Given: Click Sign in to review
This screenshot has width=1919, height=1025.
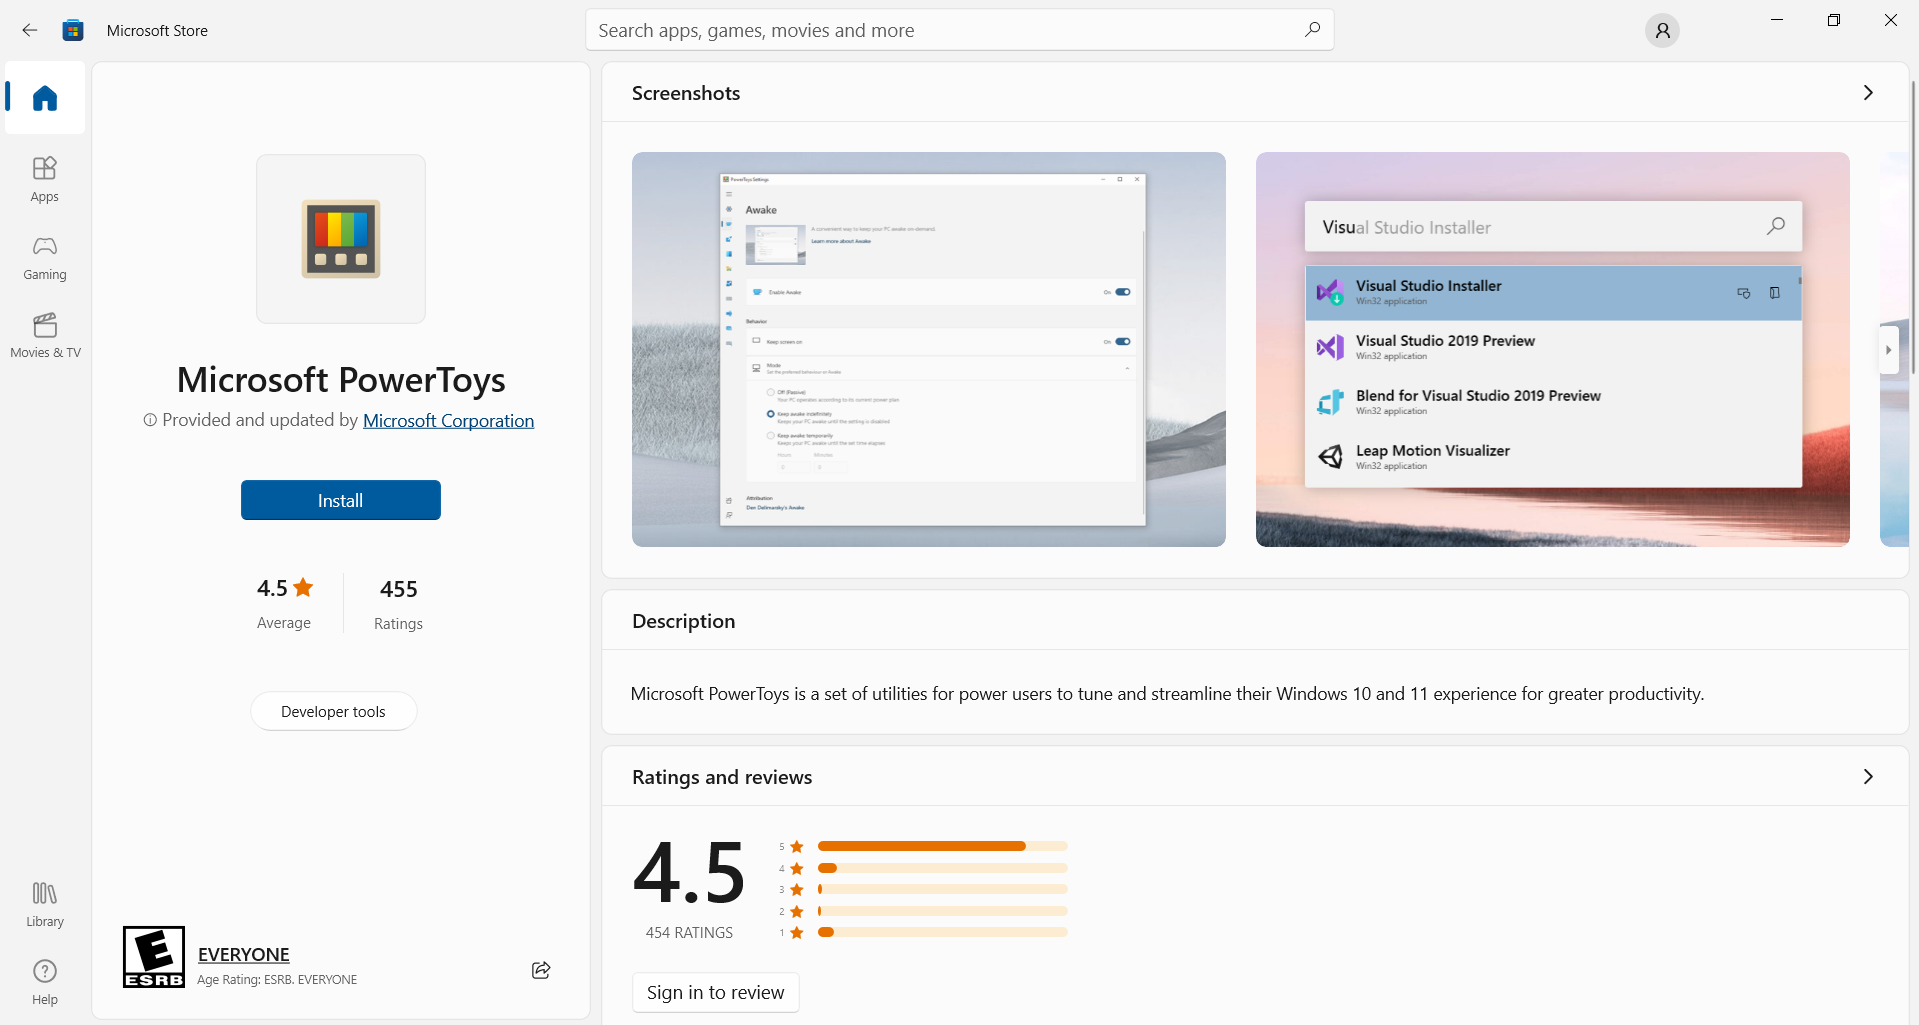Looking at the screenshot, I should coord(715,992).
